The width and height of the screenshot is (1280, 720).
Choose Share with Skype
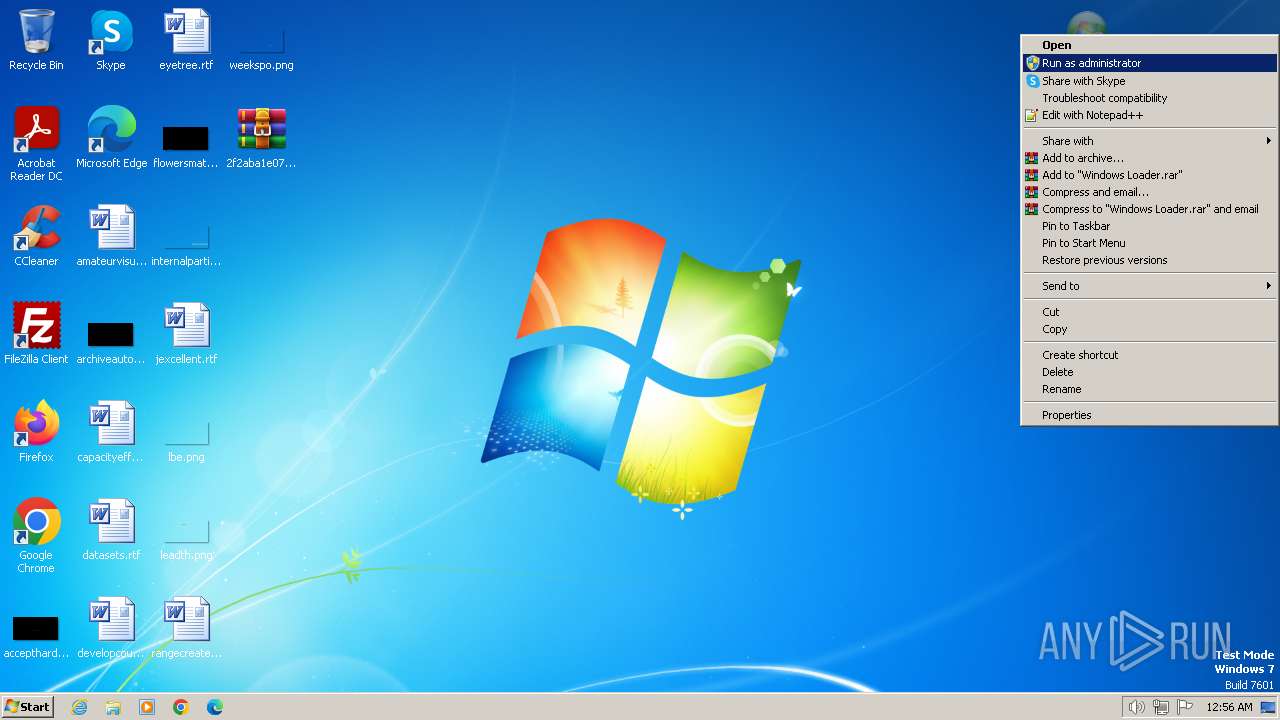pos(1149,81)
